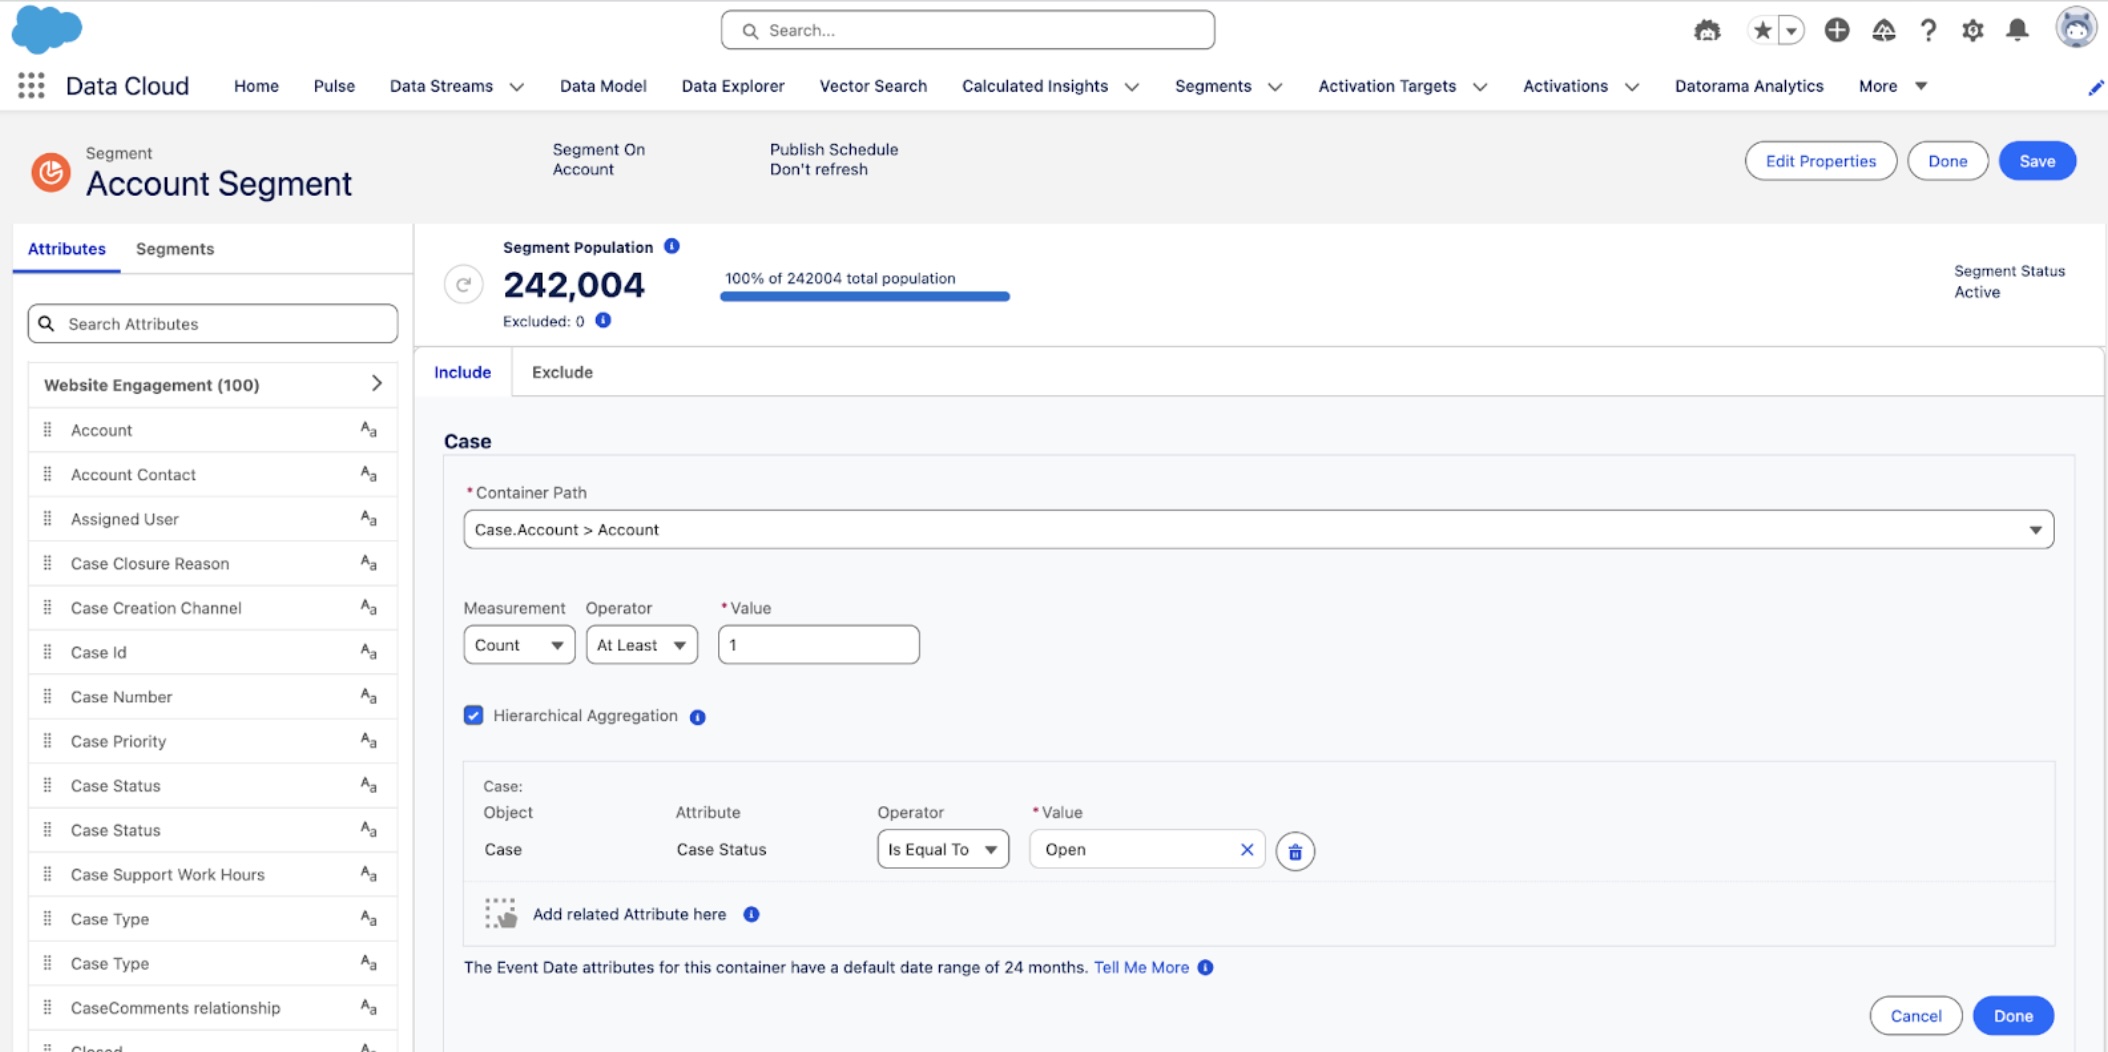
Task: Open the Datorama Analytics tab
Action: [1749, 86]
